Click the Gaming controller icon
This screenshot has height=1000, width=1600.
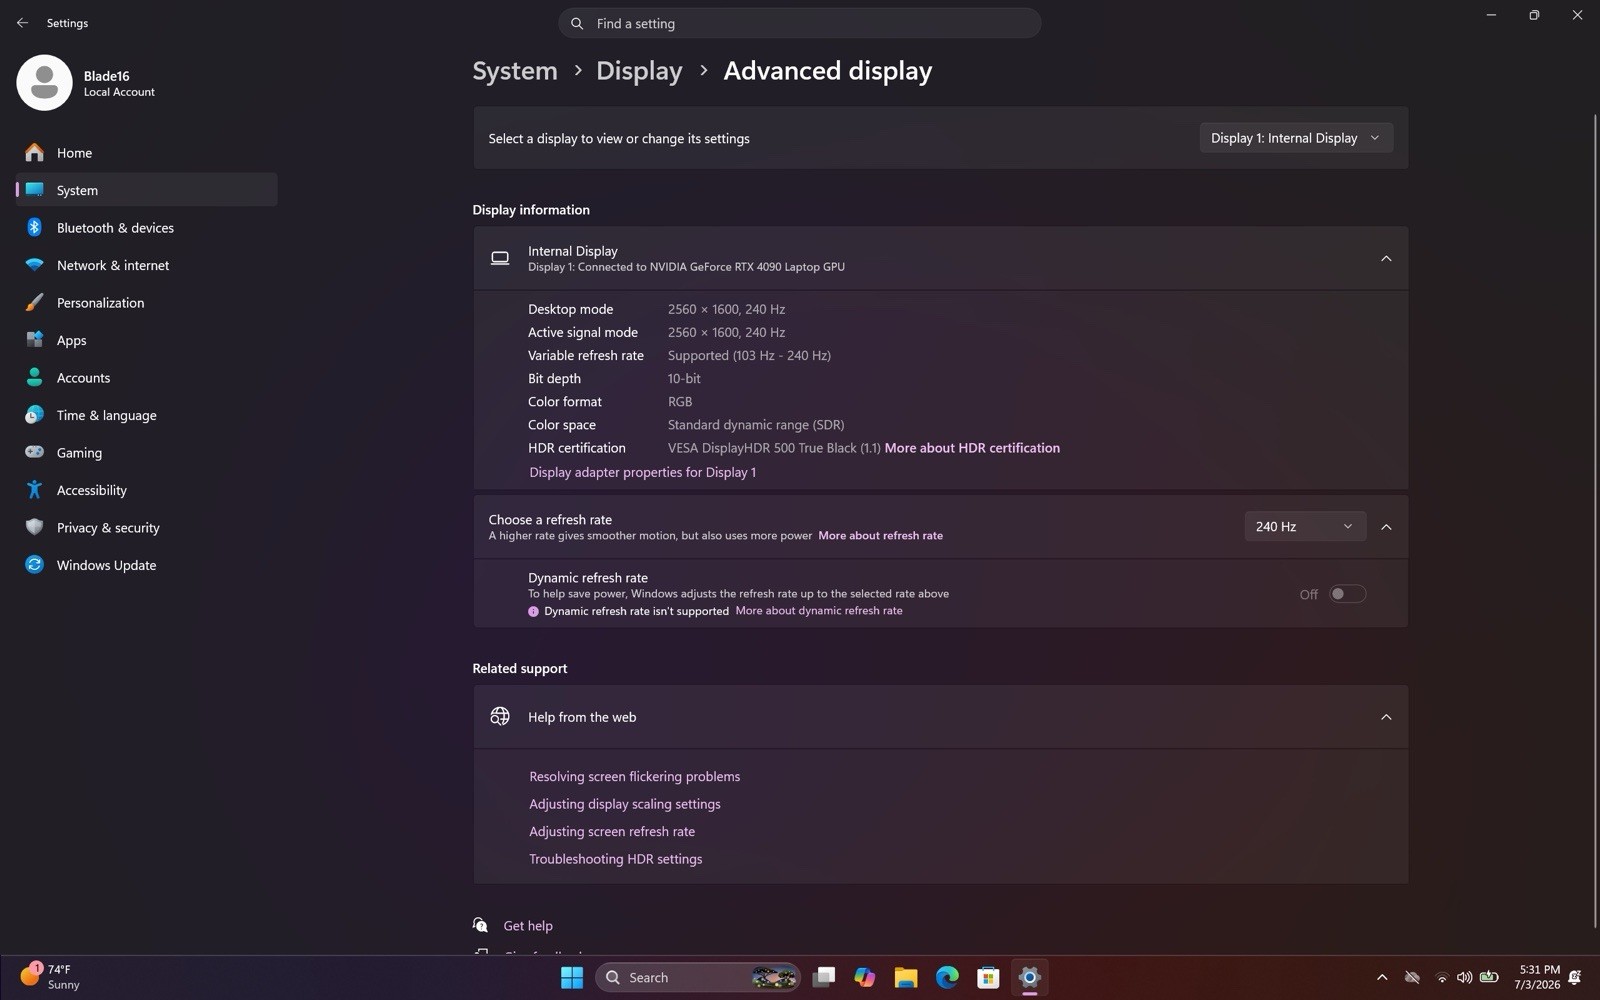[x=34, y=452]
